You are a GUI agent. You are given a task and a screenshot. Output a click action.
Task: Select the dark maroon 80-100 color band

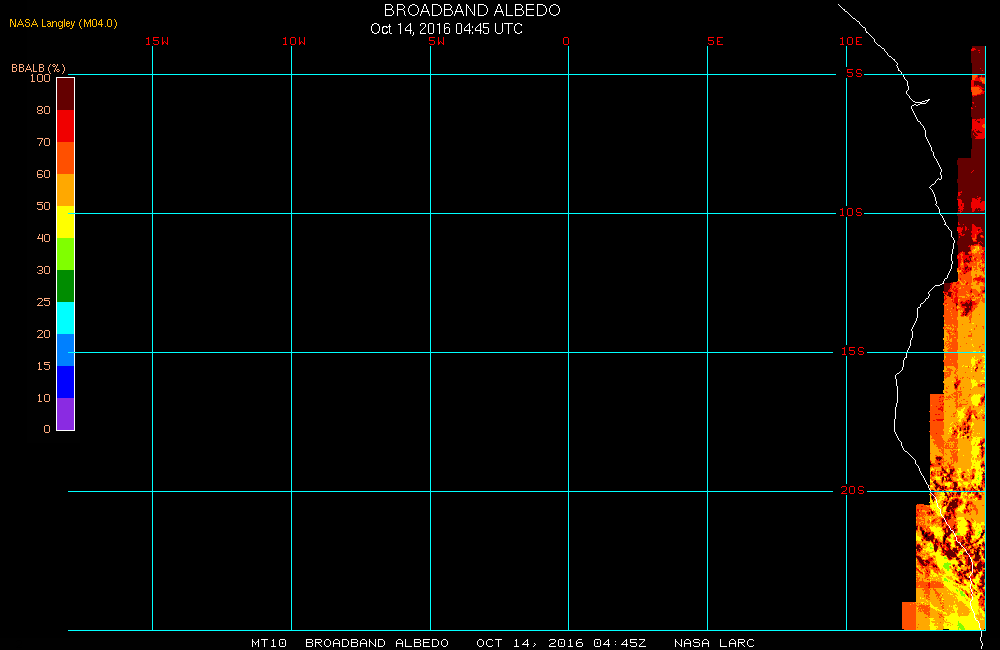point(66,94)
